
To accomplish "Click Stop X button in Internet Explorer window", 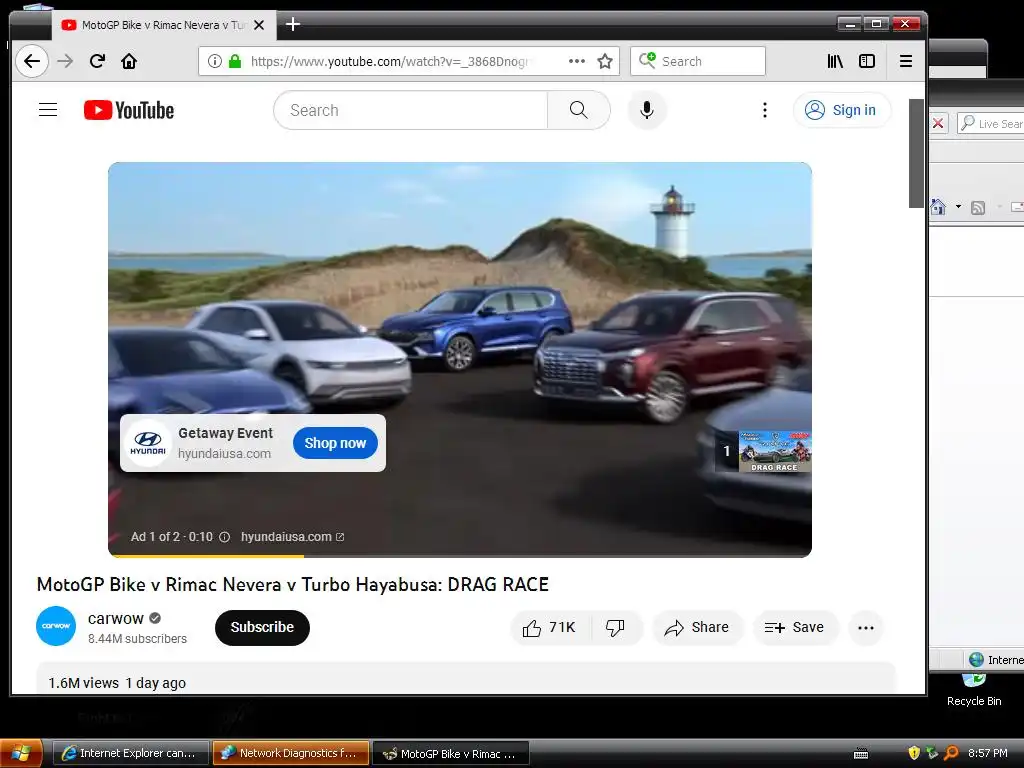I will tap(938, 123).
